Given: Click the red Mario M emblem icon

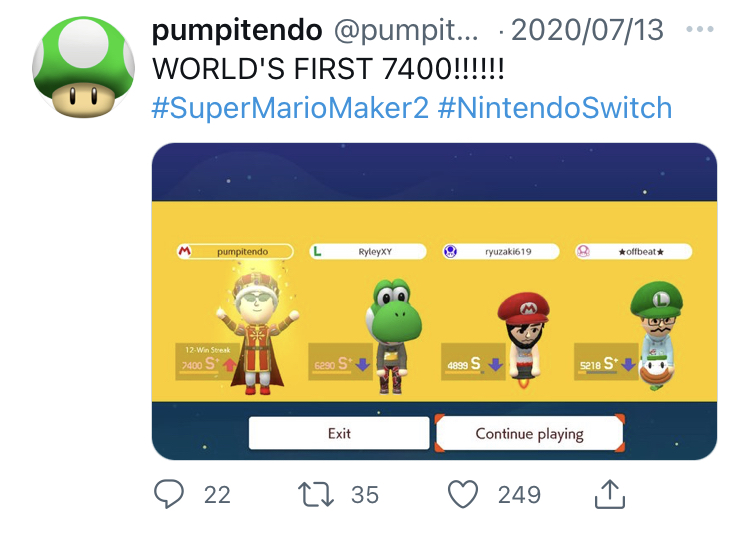Looking at the screenshot, I should 185,252.
